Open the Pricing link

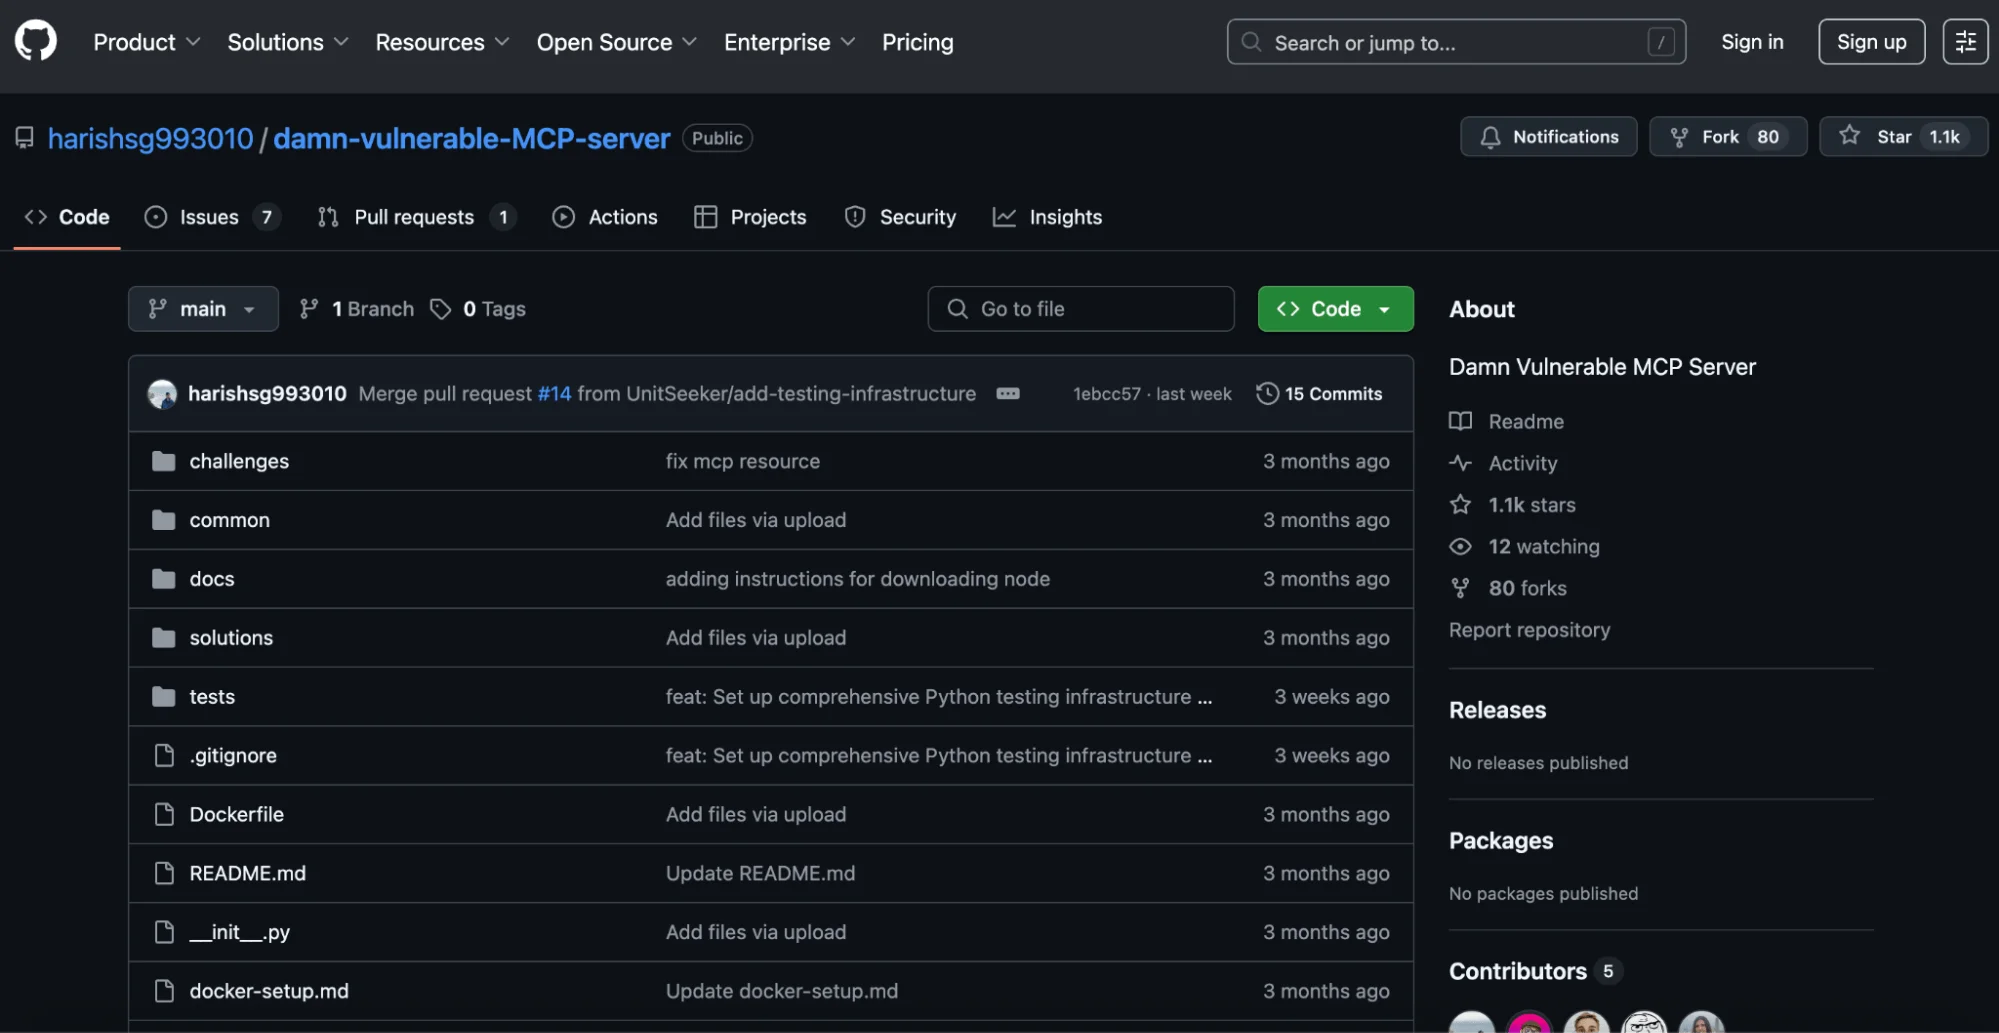pos(917,42)
